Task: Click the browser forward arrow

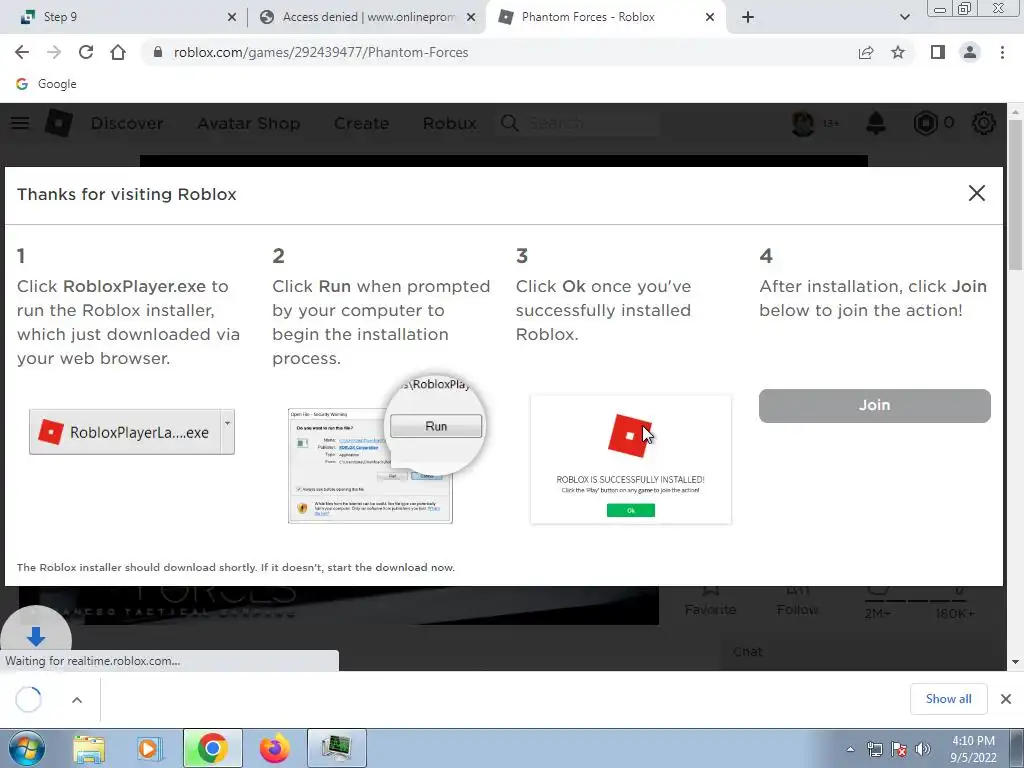Action: point(54,52)
